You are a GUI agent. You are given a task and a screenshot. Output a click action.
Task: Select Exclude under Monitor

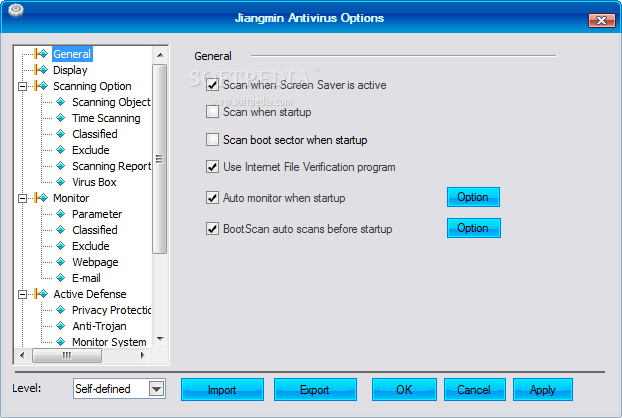coord(90,246)
